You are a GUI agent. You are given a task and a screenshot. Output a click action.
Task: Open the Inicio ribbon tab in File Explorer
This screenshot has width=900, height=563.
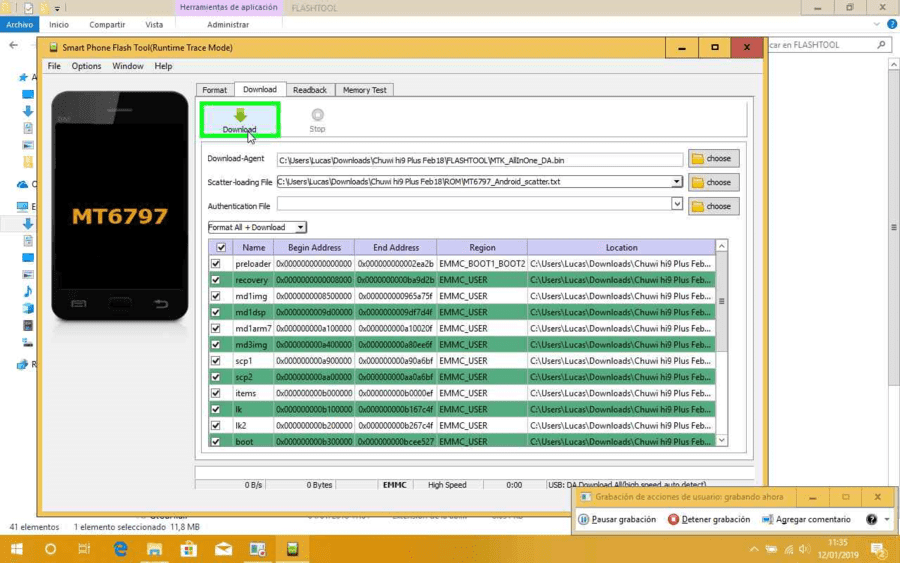click(x=59, y=25)
